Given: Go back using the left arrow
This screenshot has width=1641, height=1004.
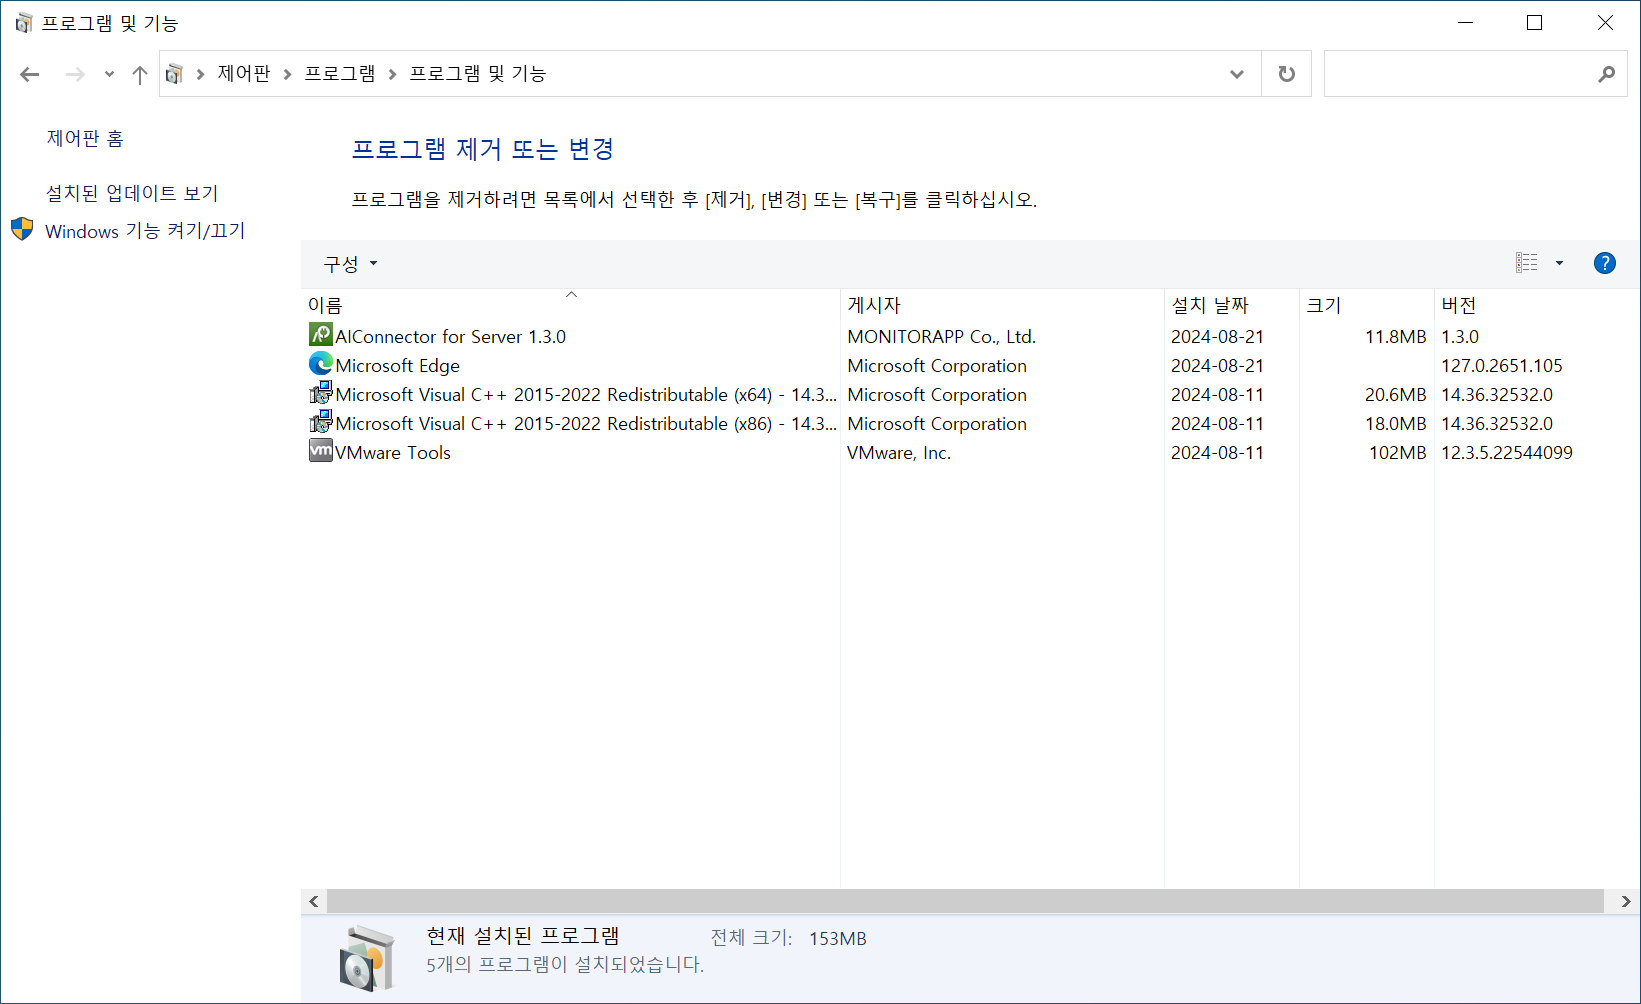Looking at the screenshot, I should 30,74.
